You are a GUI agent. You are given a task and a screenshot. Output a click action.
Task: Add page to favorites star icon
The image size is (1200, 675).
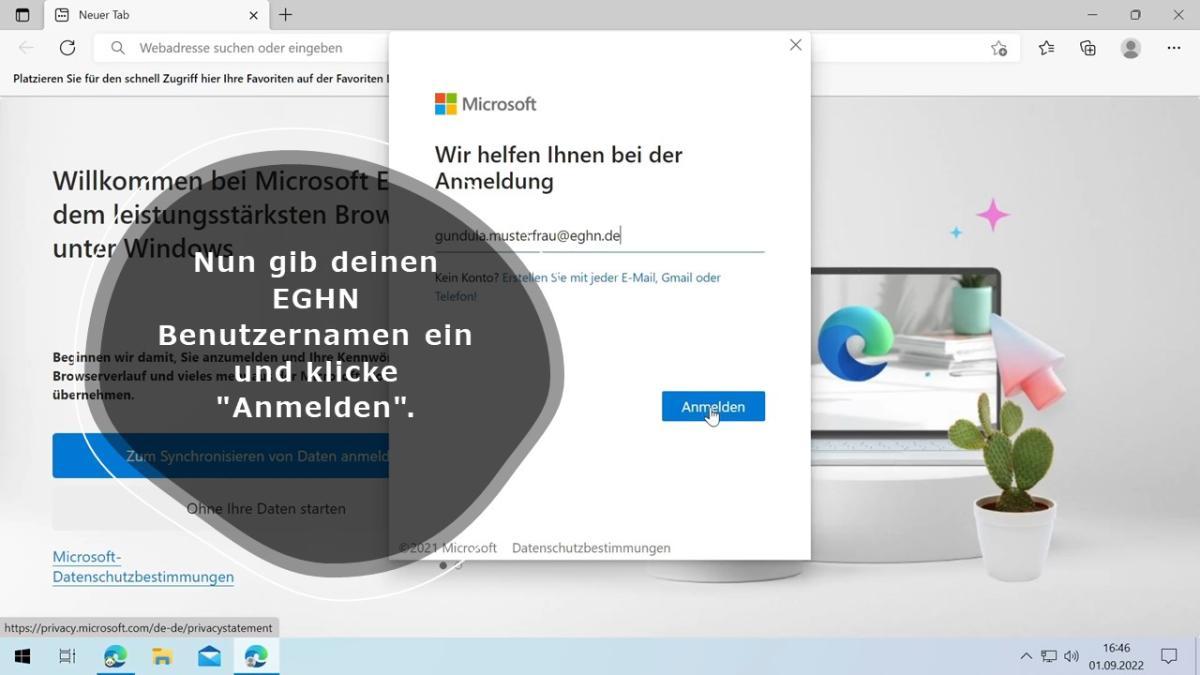click(998, 48)
